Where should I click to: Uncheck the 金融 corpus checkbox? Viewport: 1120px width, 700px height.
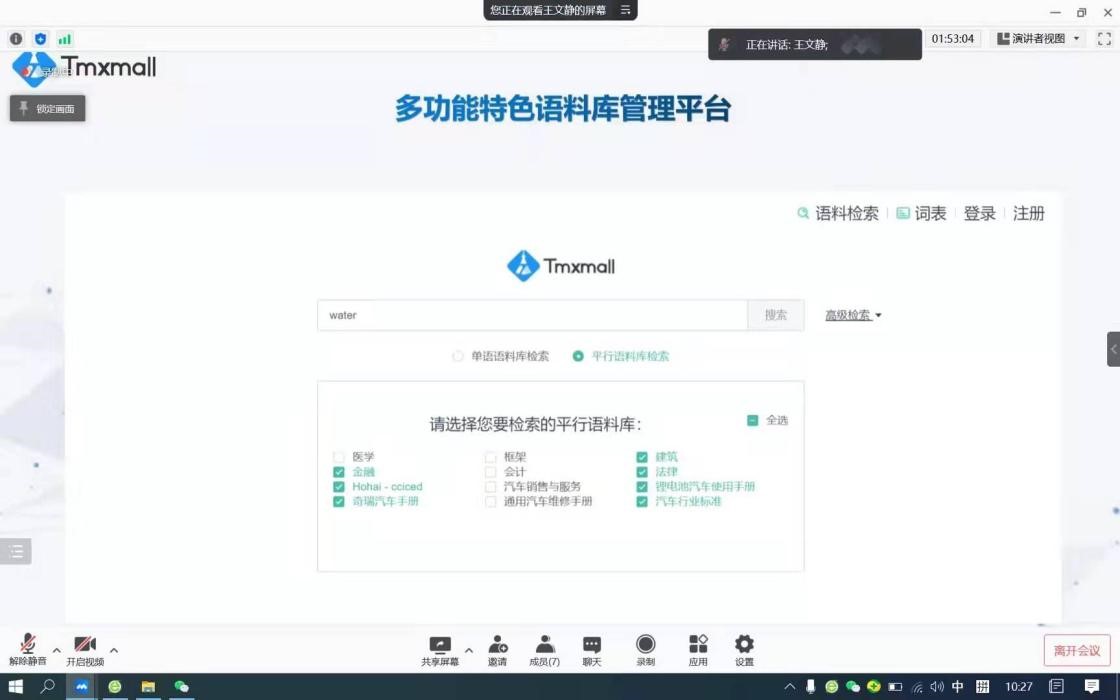click(x=339, y=472)
